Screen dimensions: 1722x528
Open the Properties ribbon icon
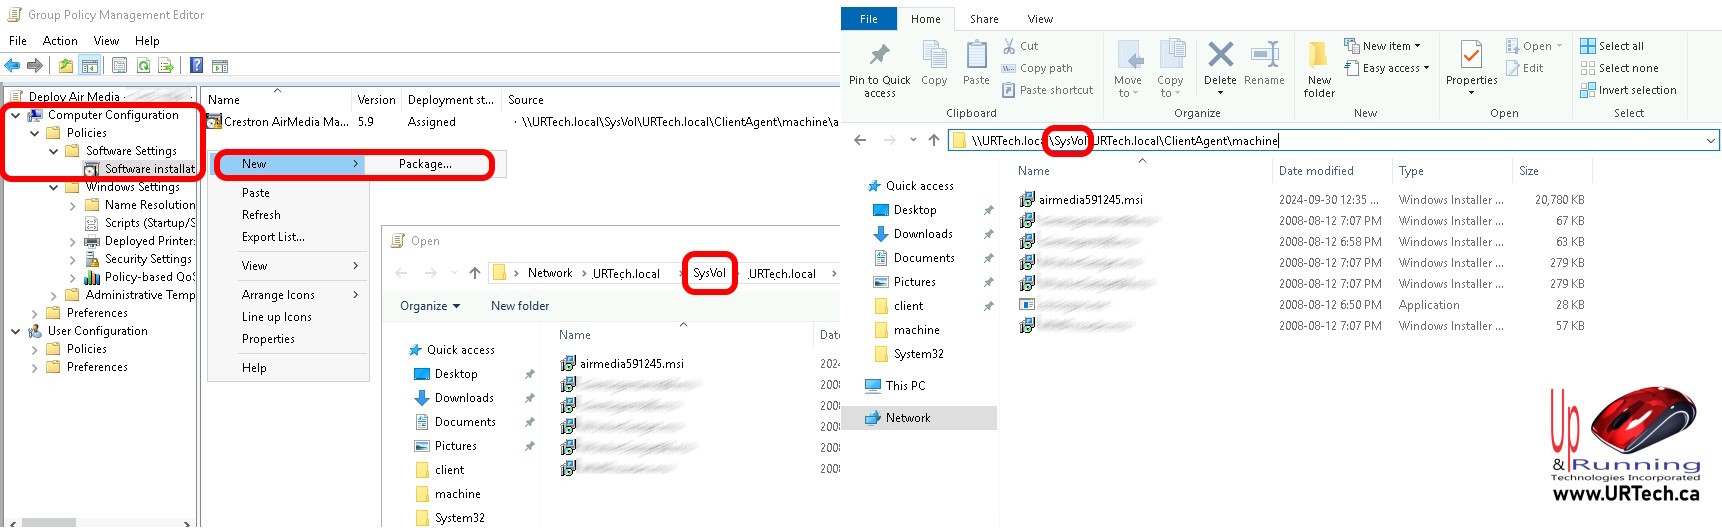[1471, 56]
